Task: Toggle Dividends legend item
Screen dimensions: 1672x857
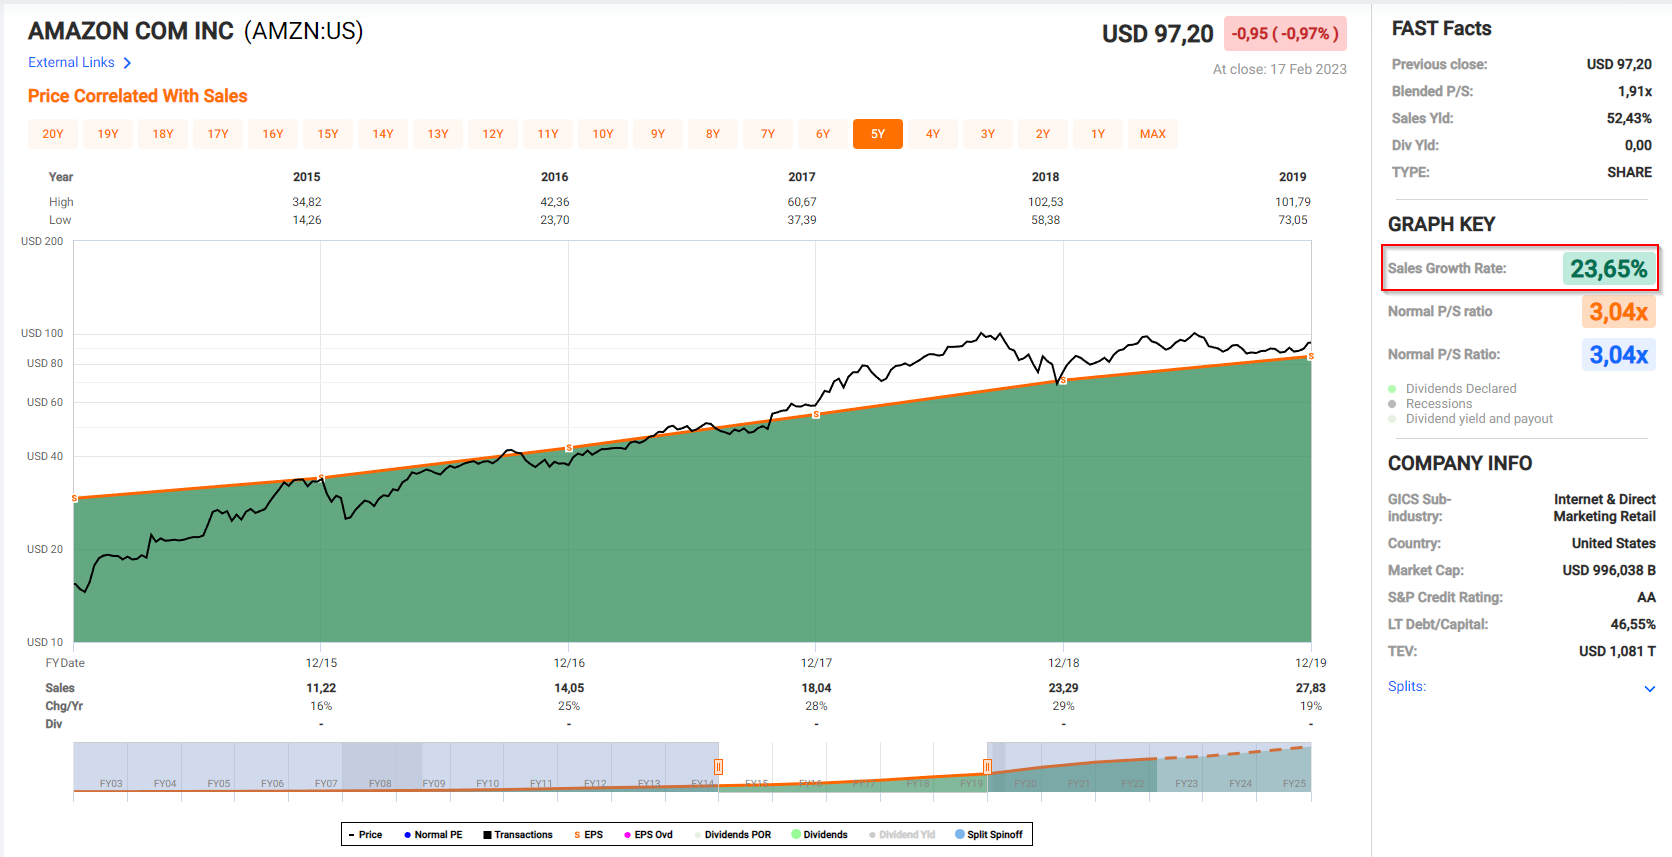Action: pyautogui.click(x=819, y=834)
